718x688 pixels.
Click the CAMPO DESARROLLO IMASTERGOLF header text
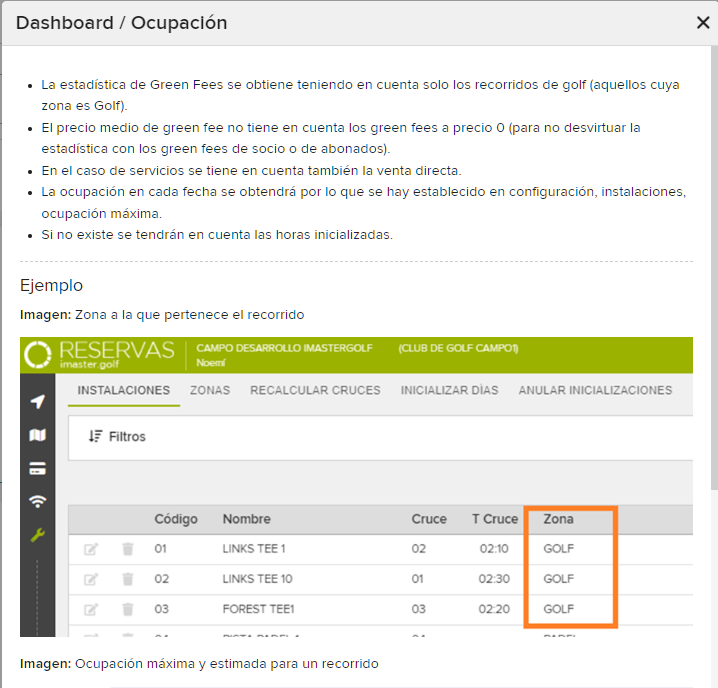pyautogui.click(x=284, y=348)
